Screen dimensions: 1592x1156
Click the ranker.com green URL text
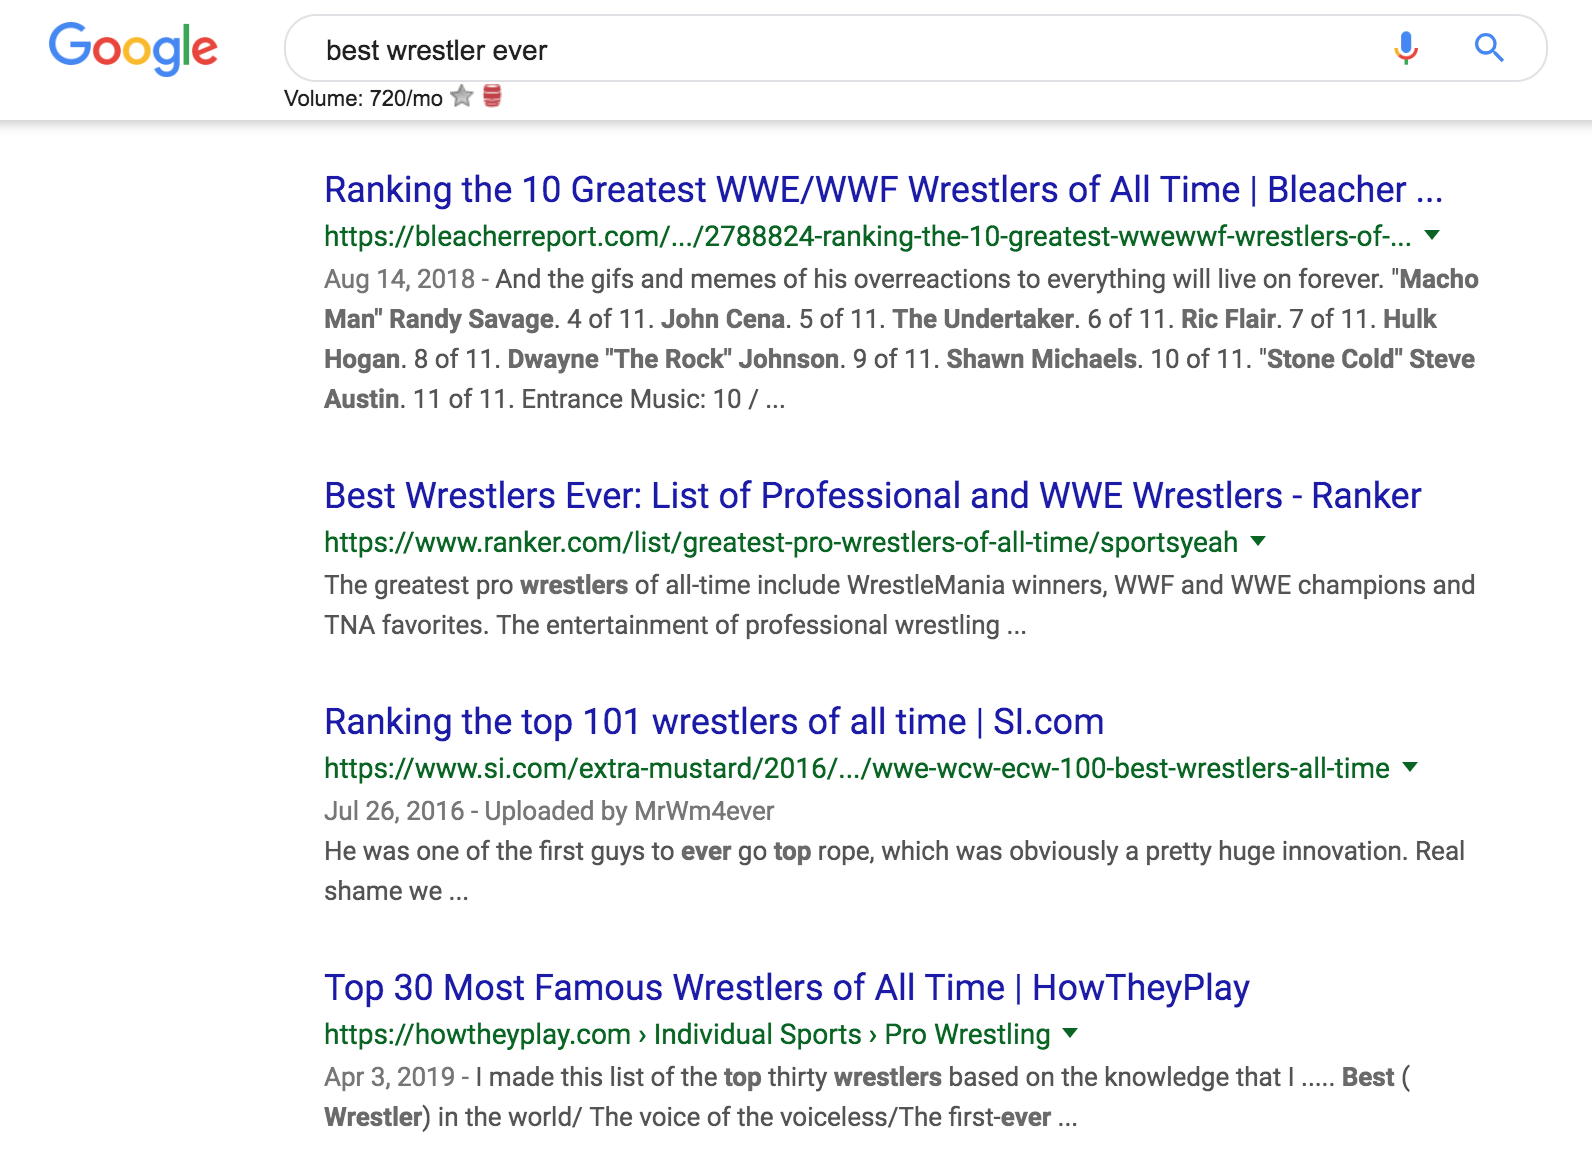(x=781, y=542)
